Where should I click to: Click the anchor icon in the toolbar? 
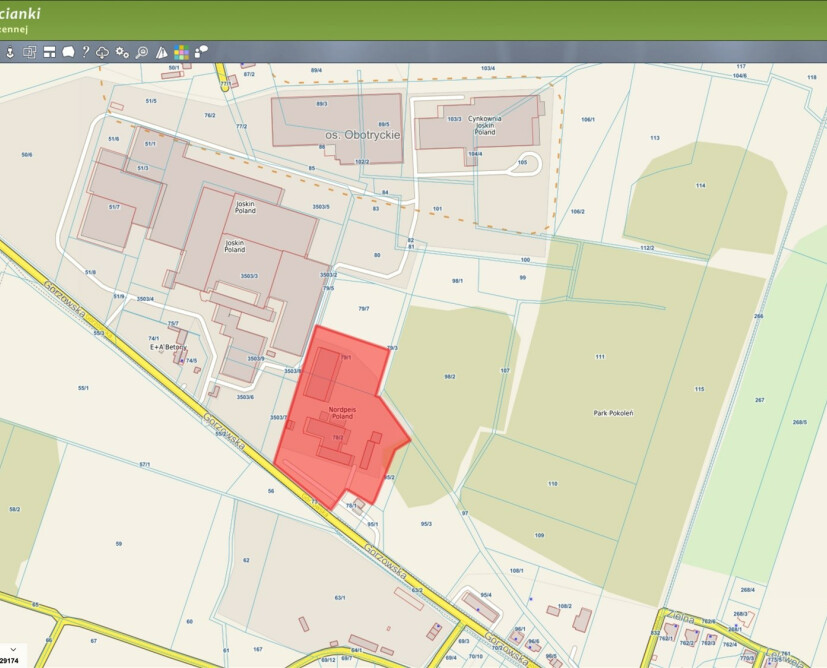pos(11,52)
